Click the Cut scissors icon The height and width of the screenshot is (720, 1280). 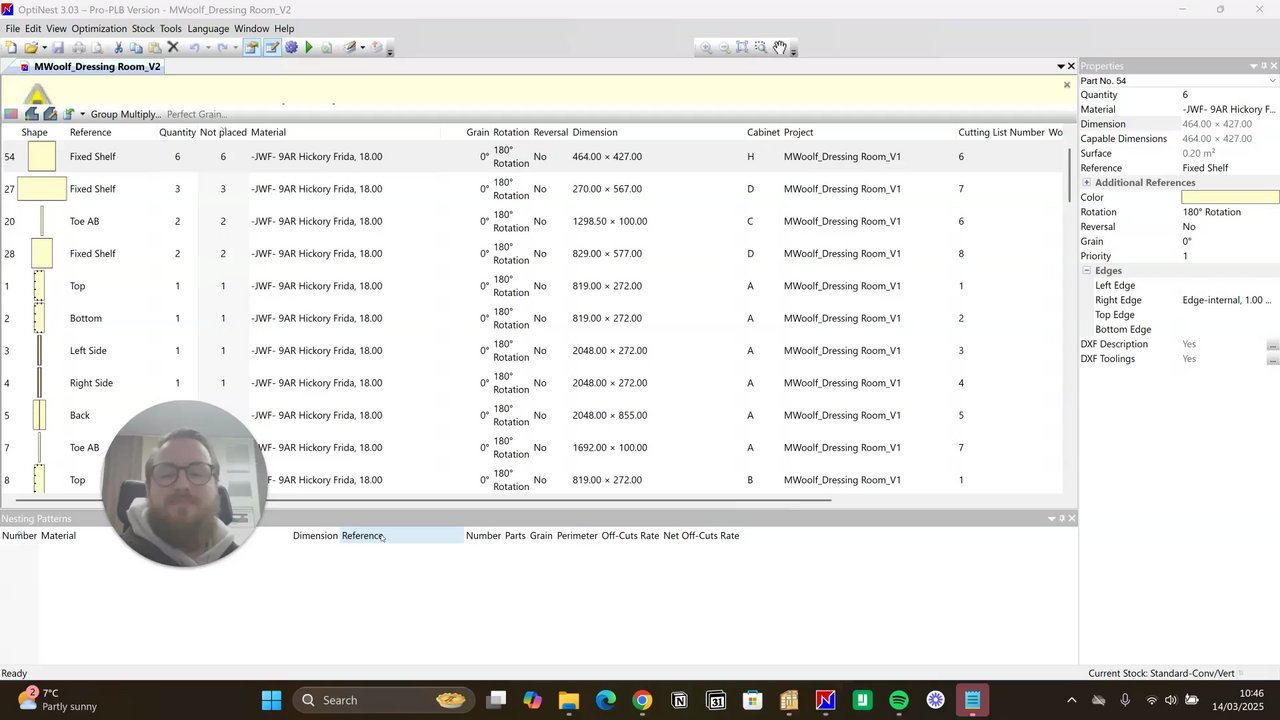point(118,47)
